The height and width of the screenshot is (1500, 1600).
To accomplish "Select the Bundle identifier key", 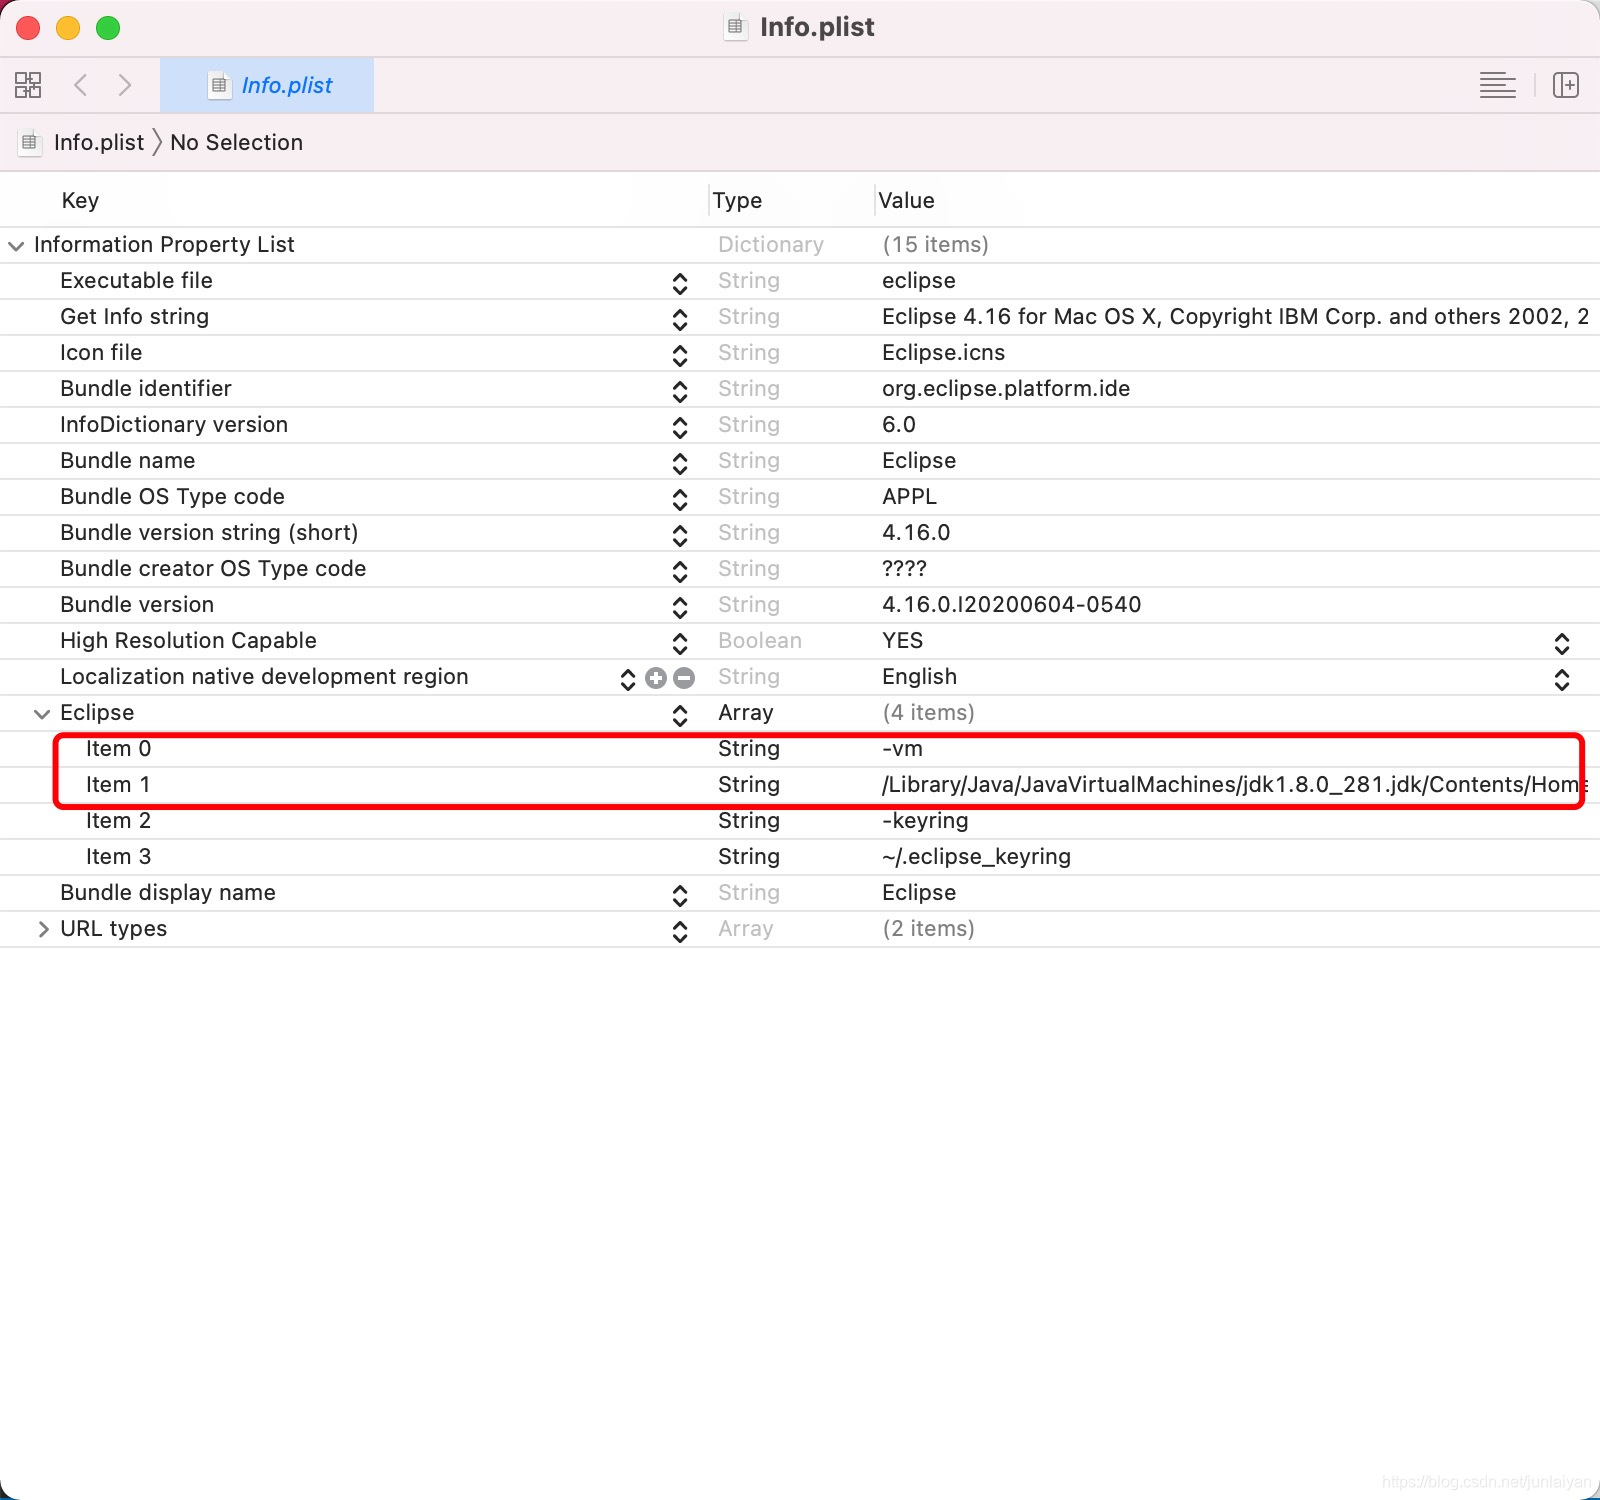I will pyautogui.click(x=146, y=389).
